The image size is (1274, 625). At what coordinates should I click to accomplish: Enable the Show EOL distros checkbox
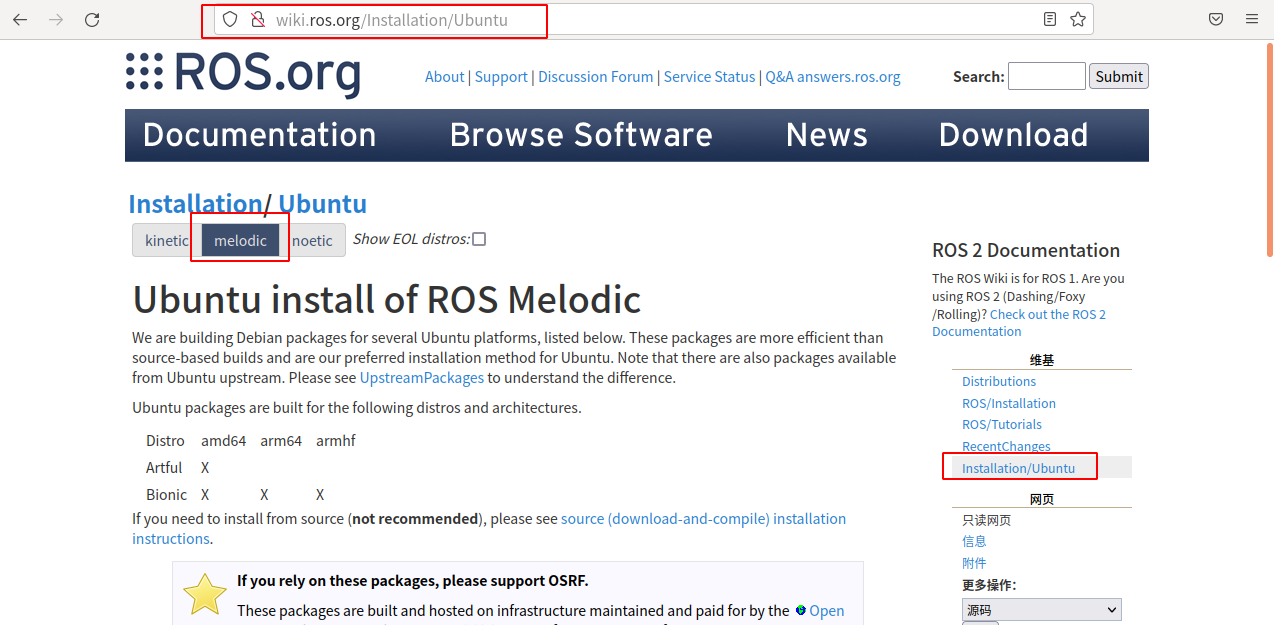coord(479,239)
